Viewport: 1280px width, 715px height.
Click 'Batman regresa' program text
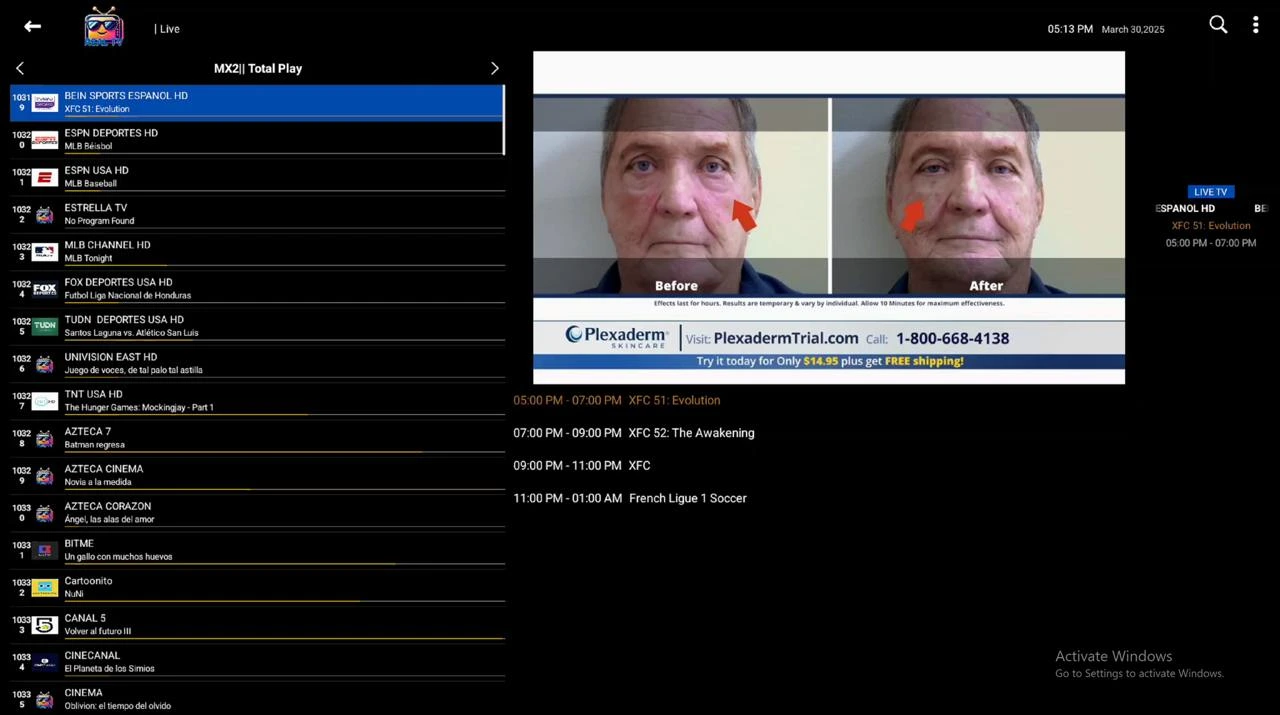click(95, 445)
